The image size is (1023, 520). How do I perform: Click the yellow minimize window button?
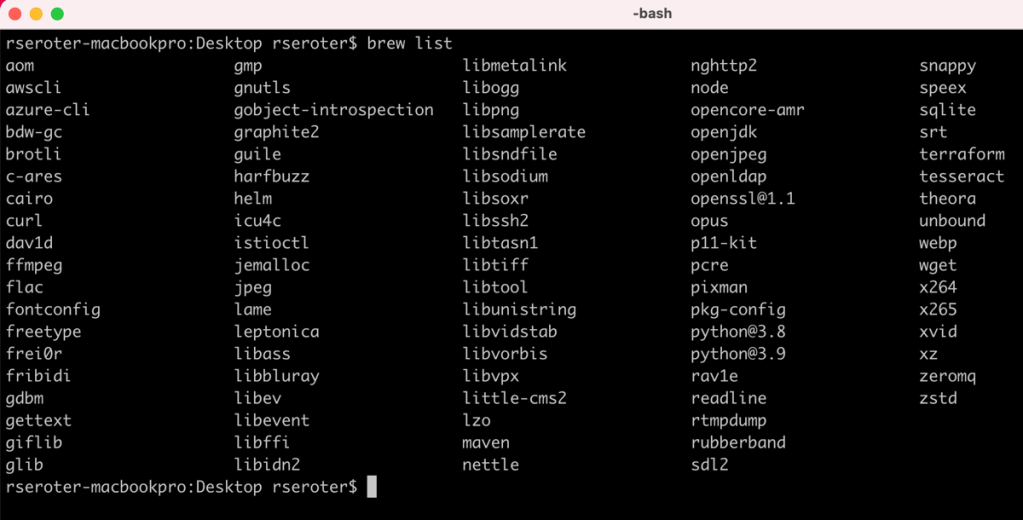click(36, 14)
